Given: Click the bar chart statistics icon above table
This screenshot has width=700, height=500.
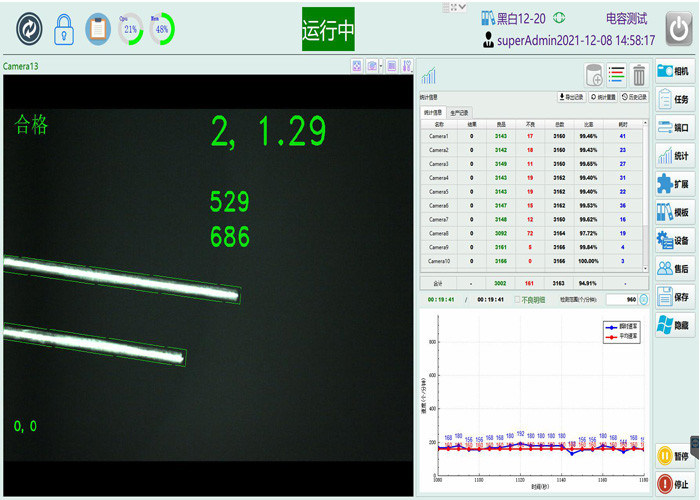Looking at the screenshot, I should coord(428,76).
